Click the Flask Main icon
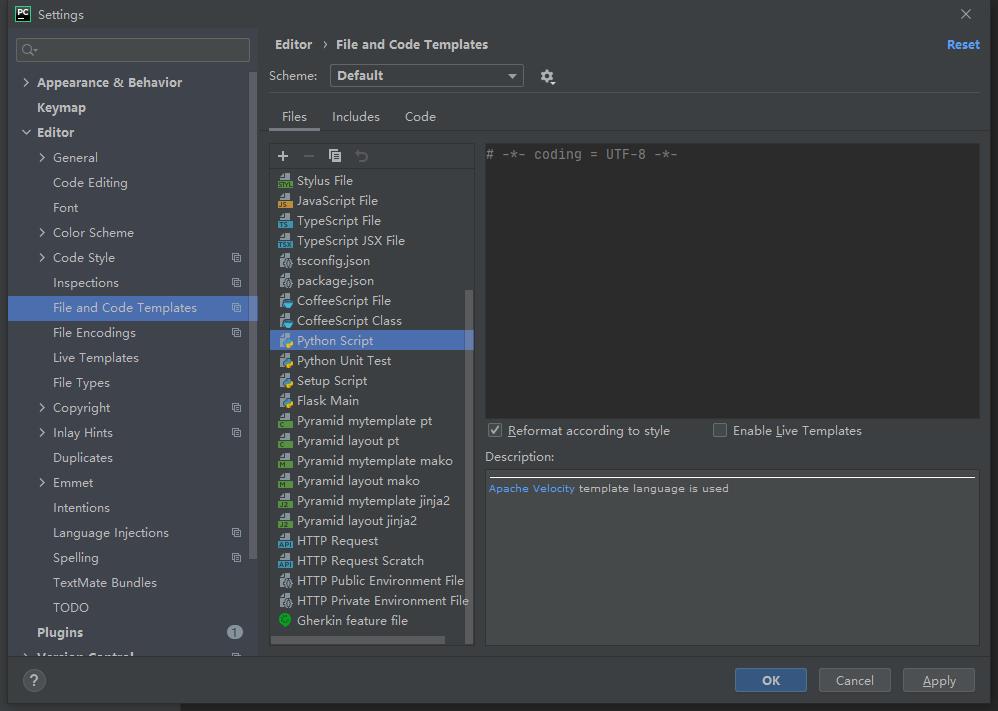998x711 pixels. (x=285, y=401)
